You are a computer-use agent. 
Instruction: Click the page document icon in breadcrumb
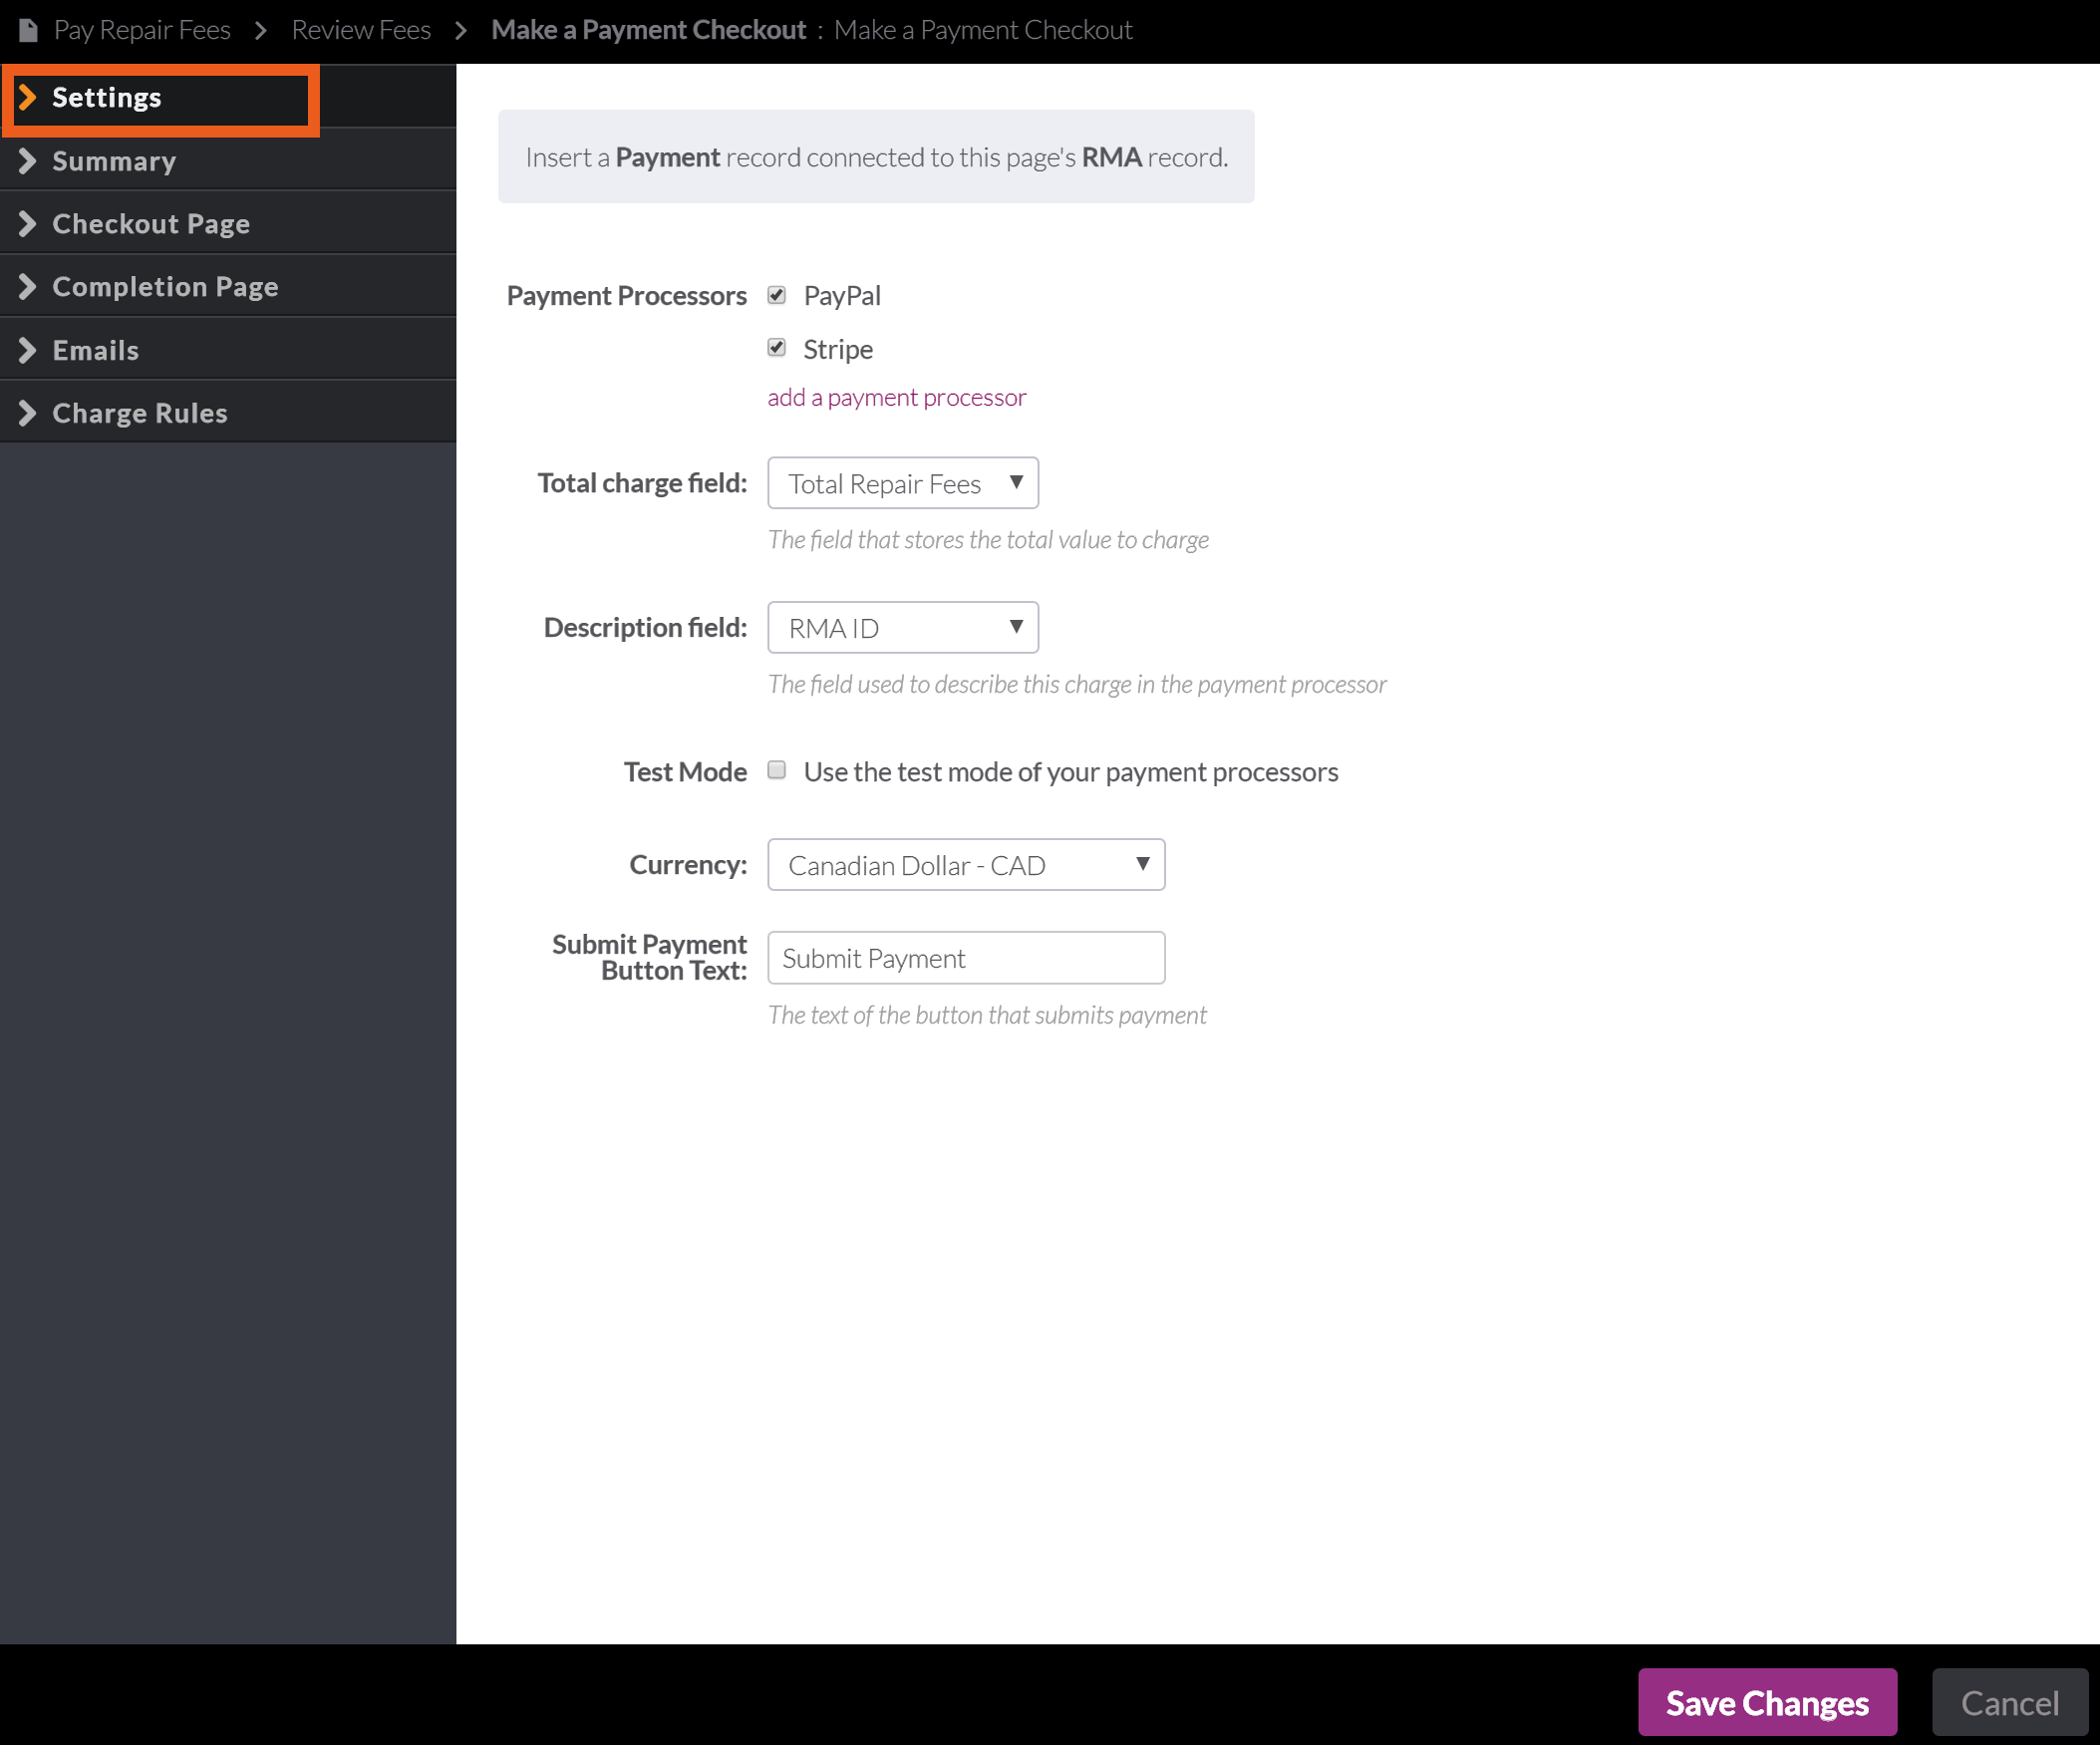(28, 31)
